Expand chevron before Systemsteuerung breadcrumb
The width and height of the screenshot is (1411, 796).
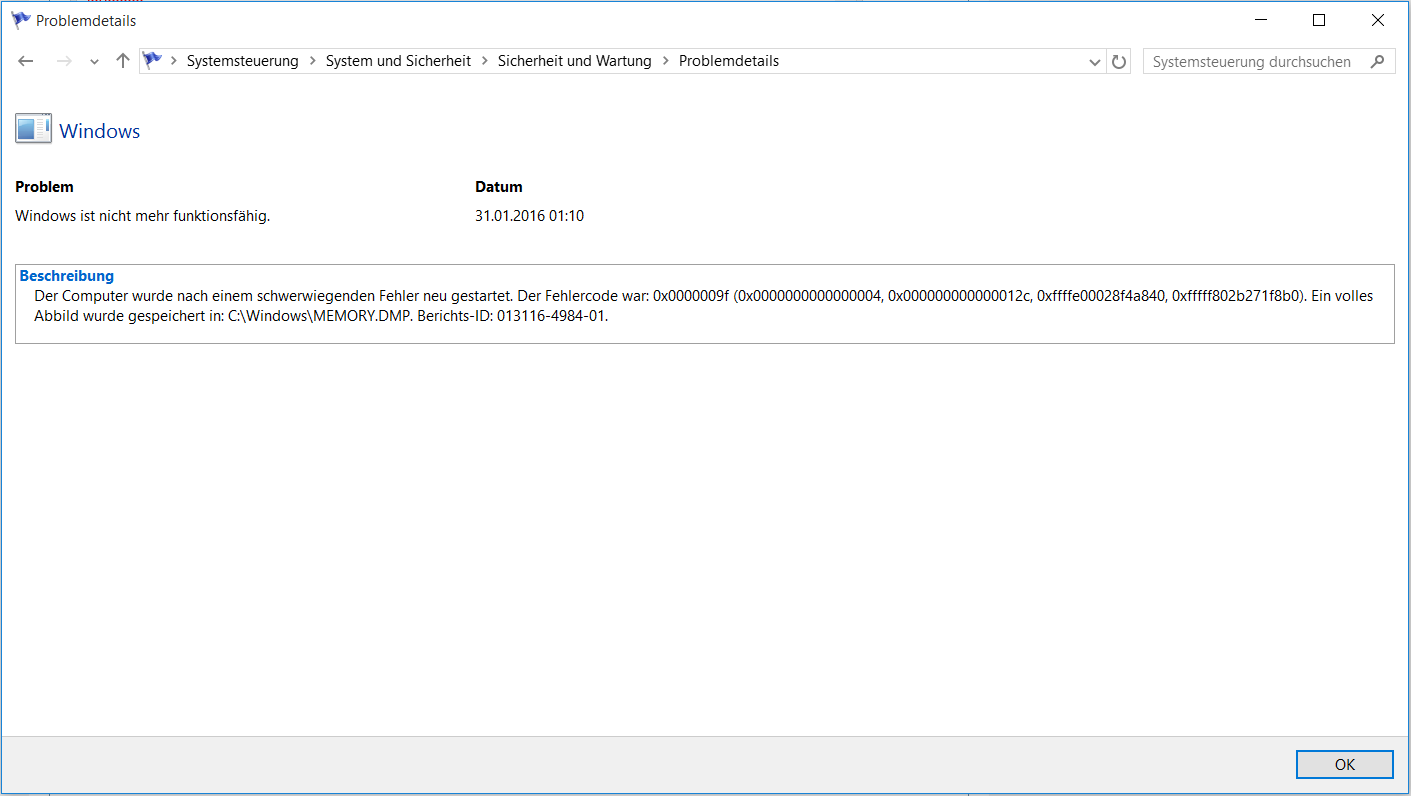pyautogui.click(x=174, y=61)
